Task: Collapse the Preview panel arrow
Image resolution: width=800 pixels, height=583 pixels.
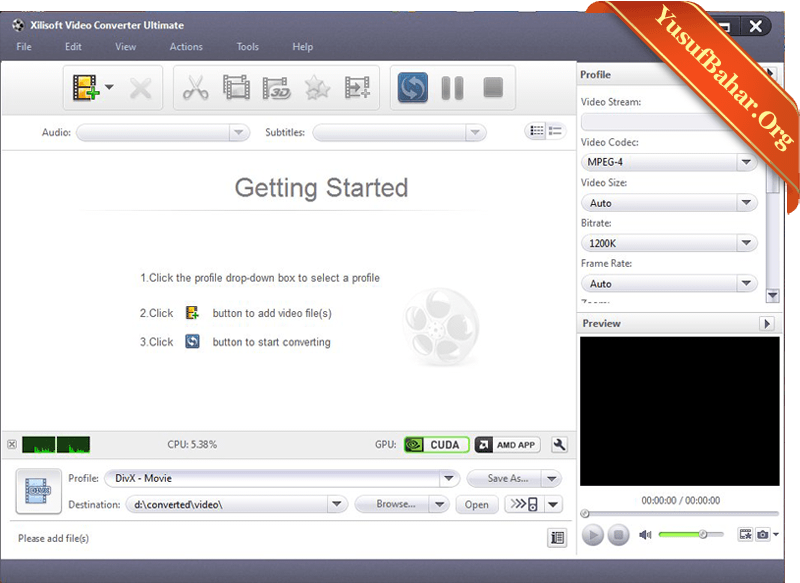Action: click(767, 323)
